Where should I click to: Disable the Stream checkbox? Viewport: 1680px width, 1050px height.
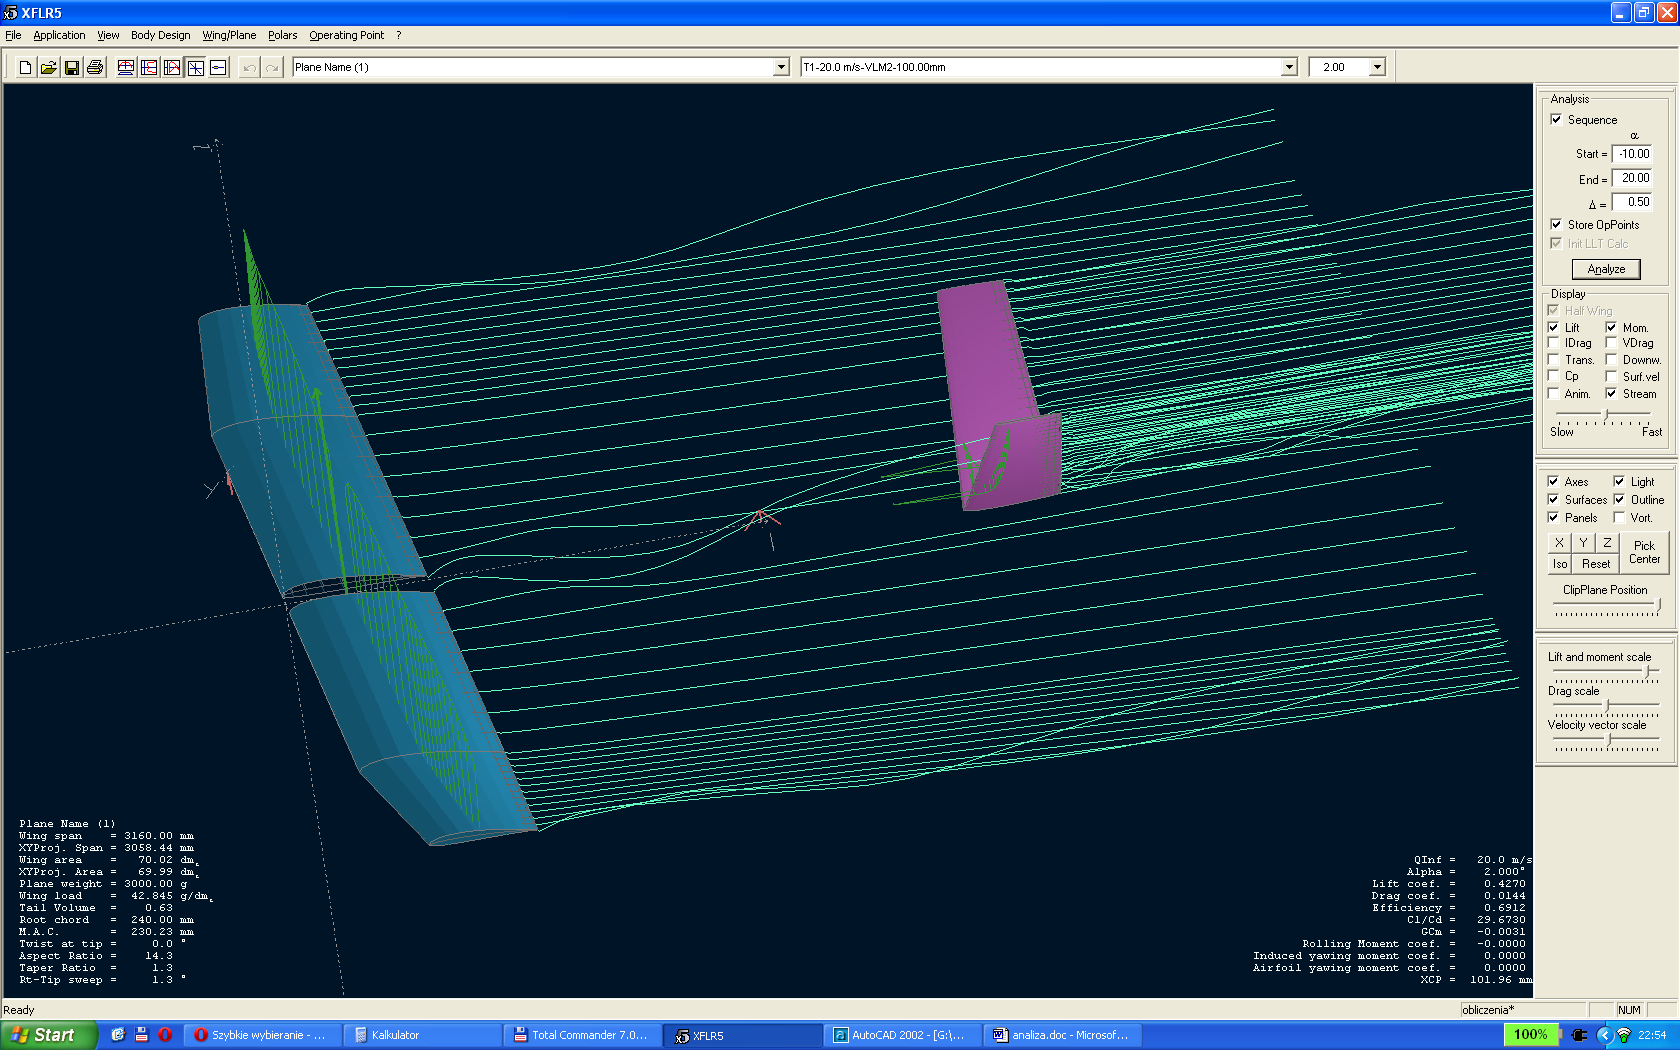pyautogui.click(x=1611, y=393)
